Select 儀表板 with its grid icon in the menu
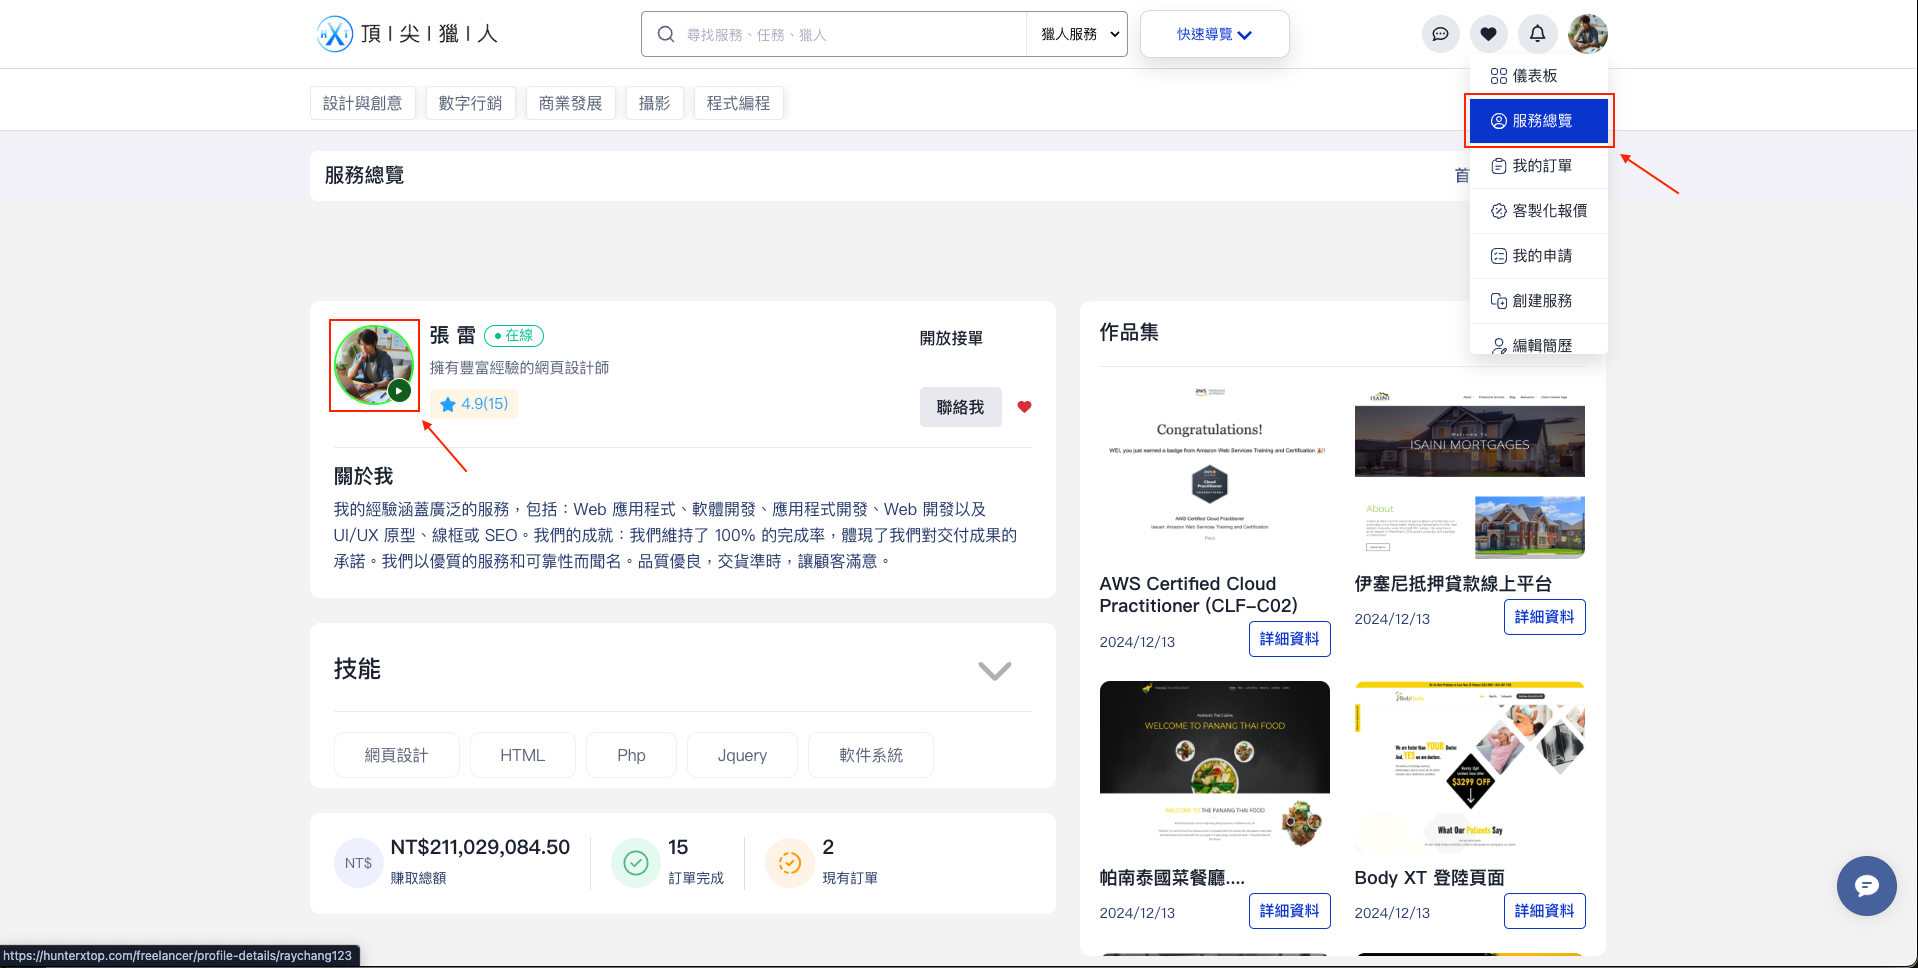The image size is (1918, 968). coord(1530,75)
